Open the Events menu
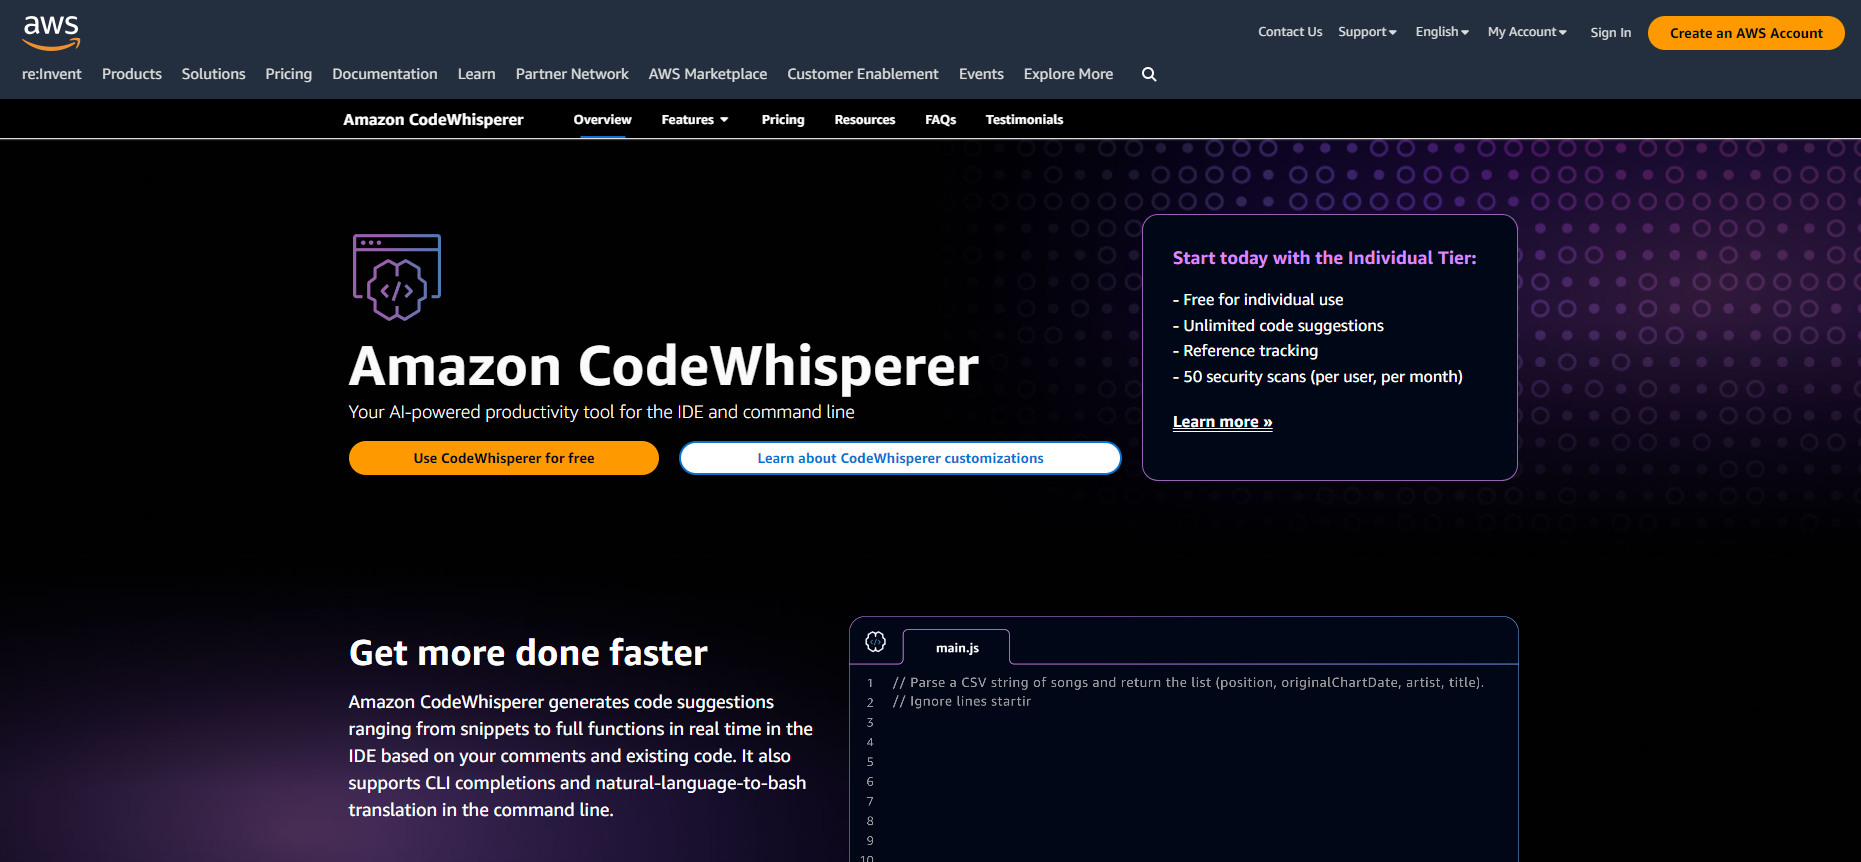 point(981,74)
